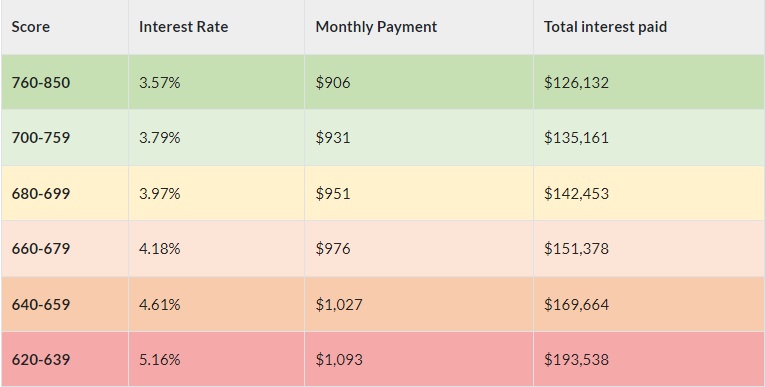Click the $169,664 total interest cell
This screenshot has height=387, width=765.
(649, 305)
